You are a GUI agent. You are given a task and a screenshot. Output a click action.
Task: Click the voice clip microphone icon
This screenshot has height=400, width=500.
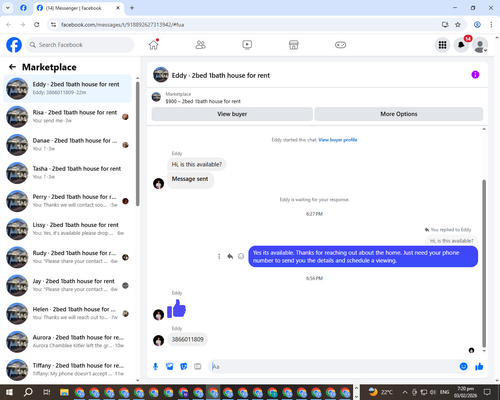(x=155, y=367)
